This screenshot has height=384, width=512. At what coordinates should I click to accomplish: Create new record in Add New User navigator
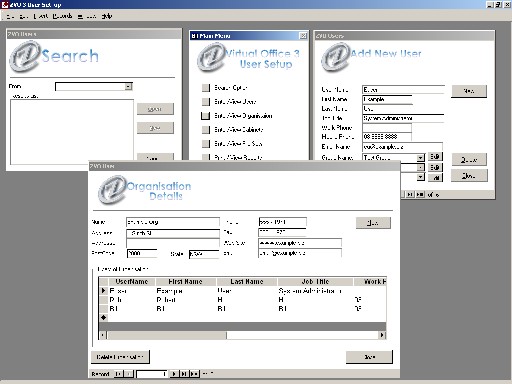click(x=420, y=194)
